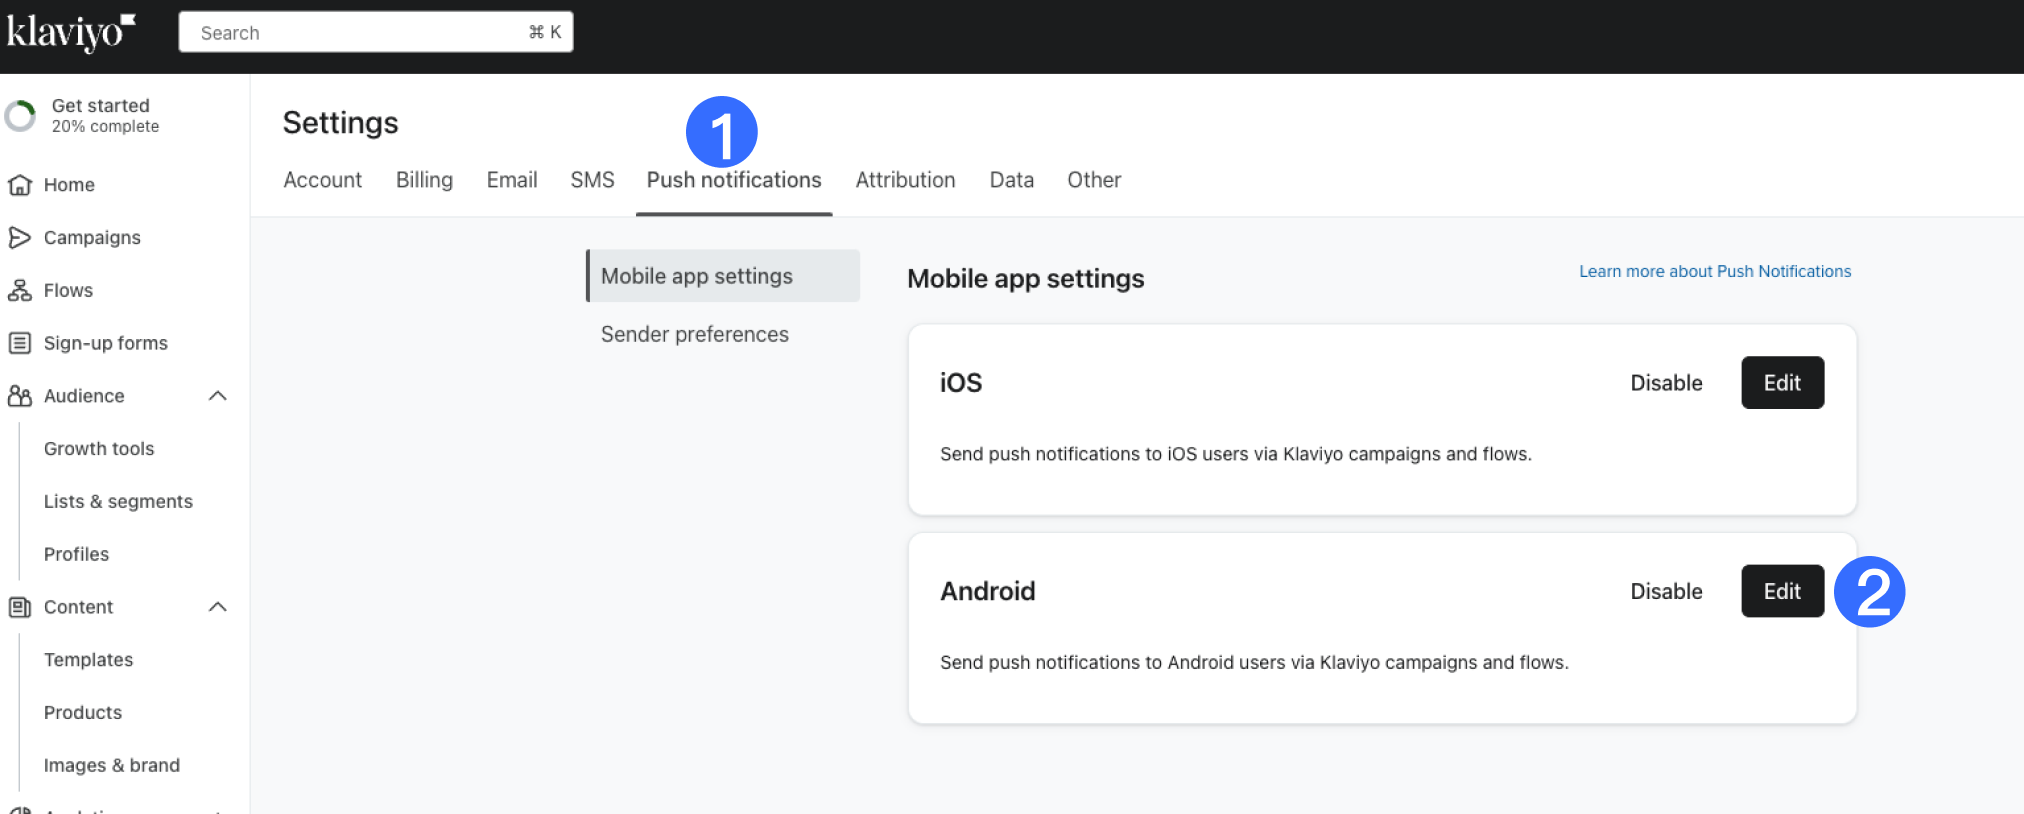Click the Get started progress ring

click(20, 116)
